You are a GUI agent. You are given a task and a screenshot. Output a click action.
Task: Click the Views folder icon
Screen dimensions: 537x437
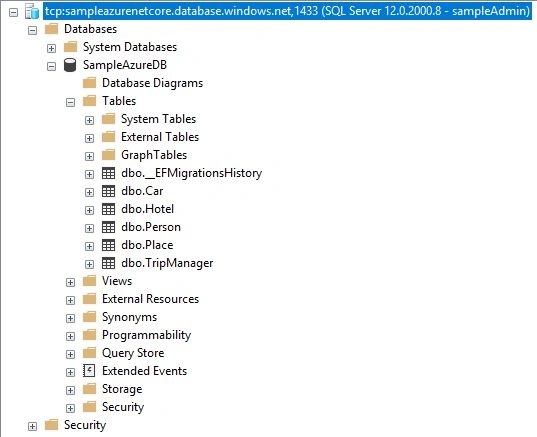tap(89, 281)
